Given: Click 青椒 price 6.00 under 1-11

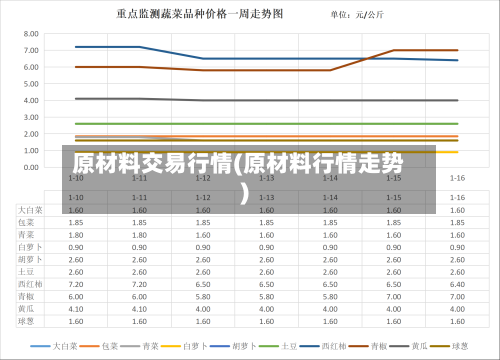Looking at the screenshot, I should click(139, 297).
